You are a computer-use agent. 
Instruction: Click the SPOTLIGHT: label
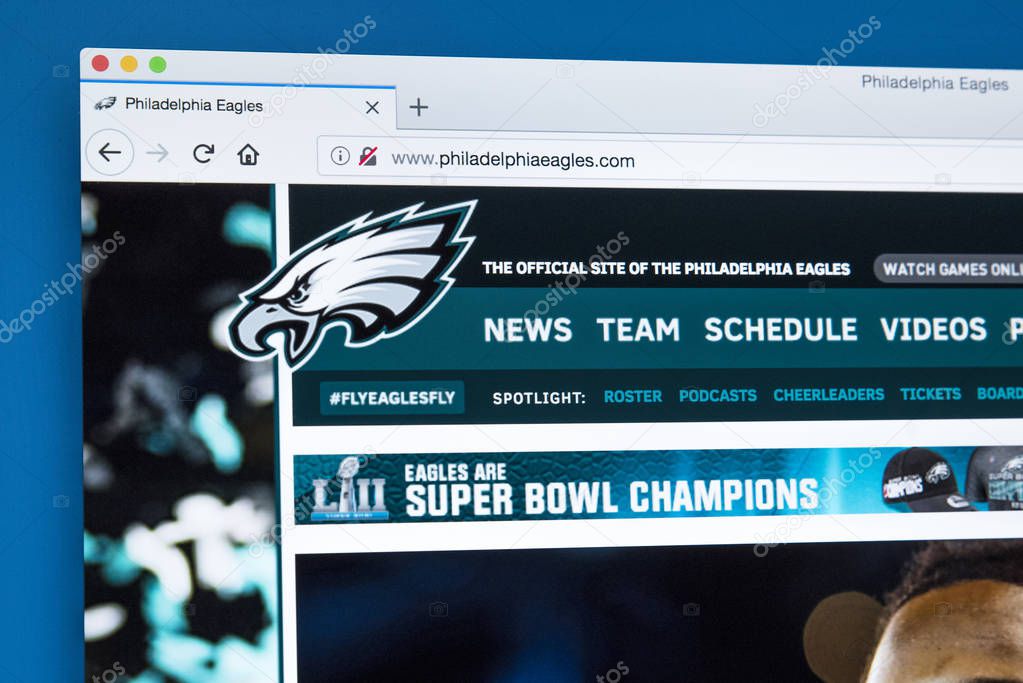[539, 398]
